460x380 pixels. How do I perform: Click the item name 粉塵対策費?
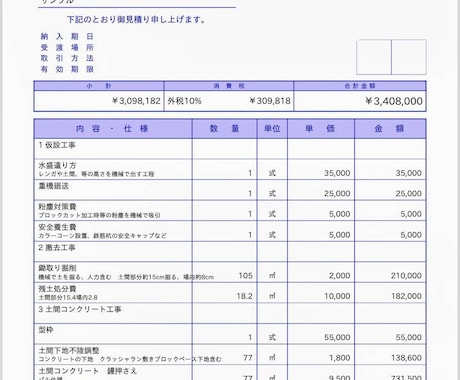tap(57, 206)
